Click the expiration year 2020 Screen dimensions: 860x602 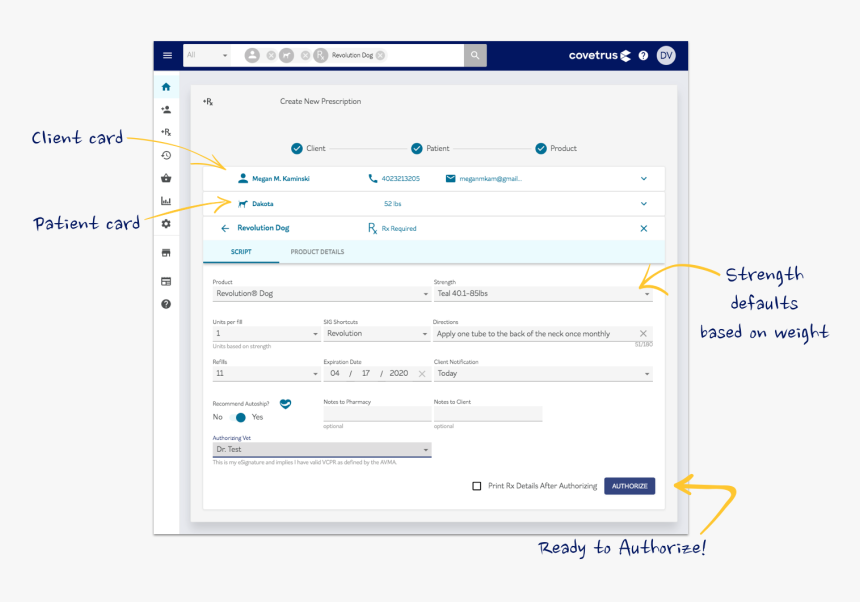(399, 373)
